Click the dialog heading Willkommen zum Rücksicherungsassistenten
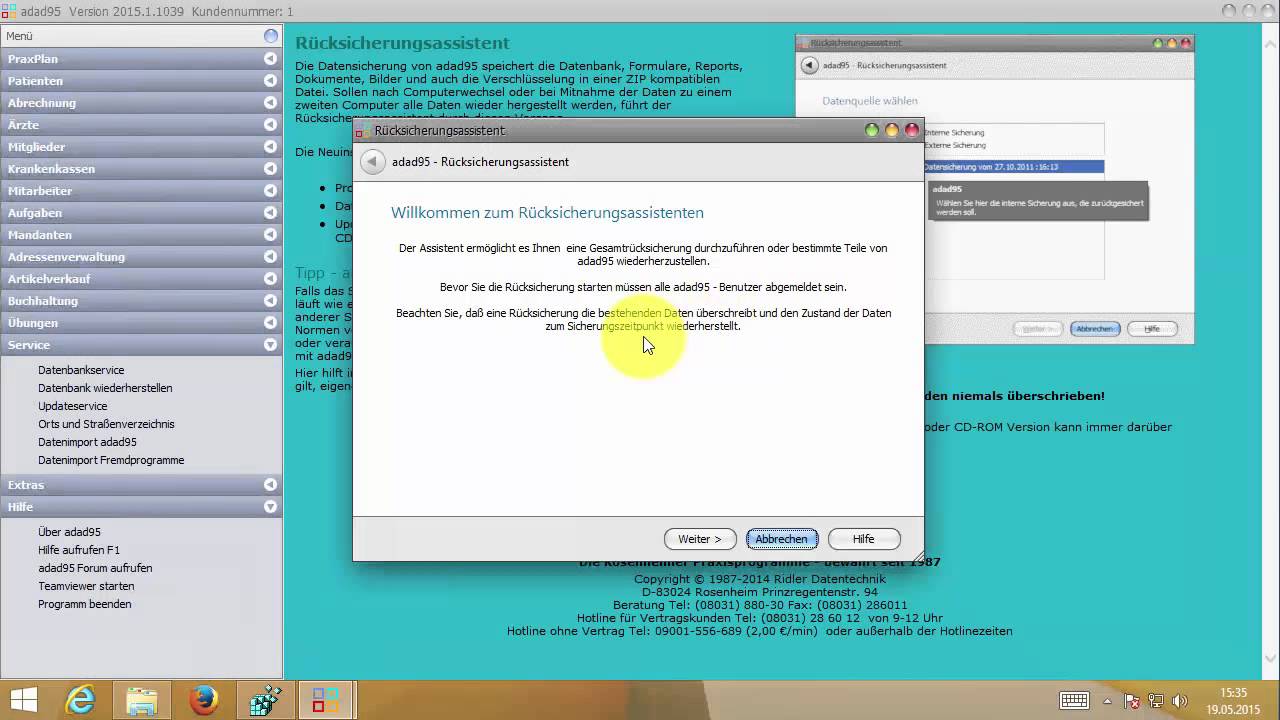 coord(547,213)
